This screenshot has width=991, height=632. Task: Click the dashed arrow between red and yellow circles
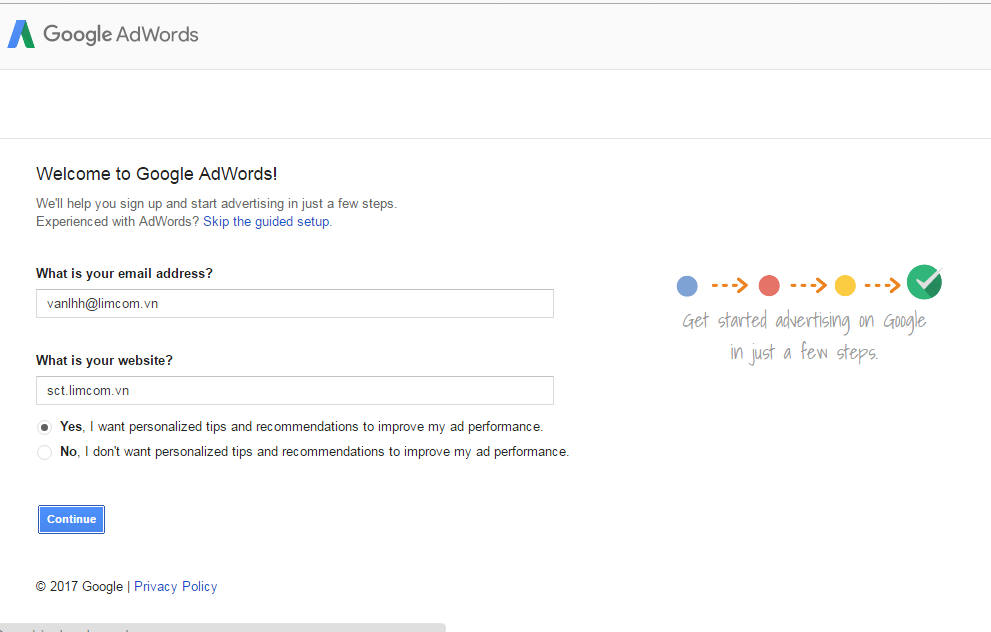807,286
